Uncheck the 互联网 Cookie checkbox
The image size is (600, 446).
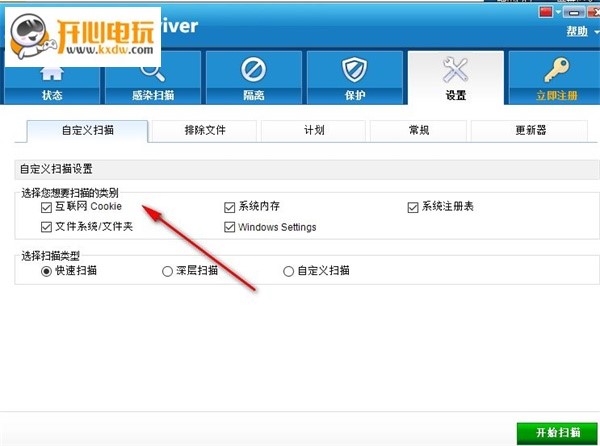coord(46,208)
